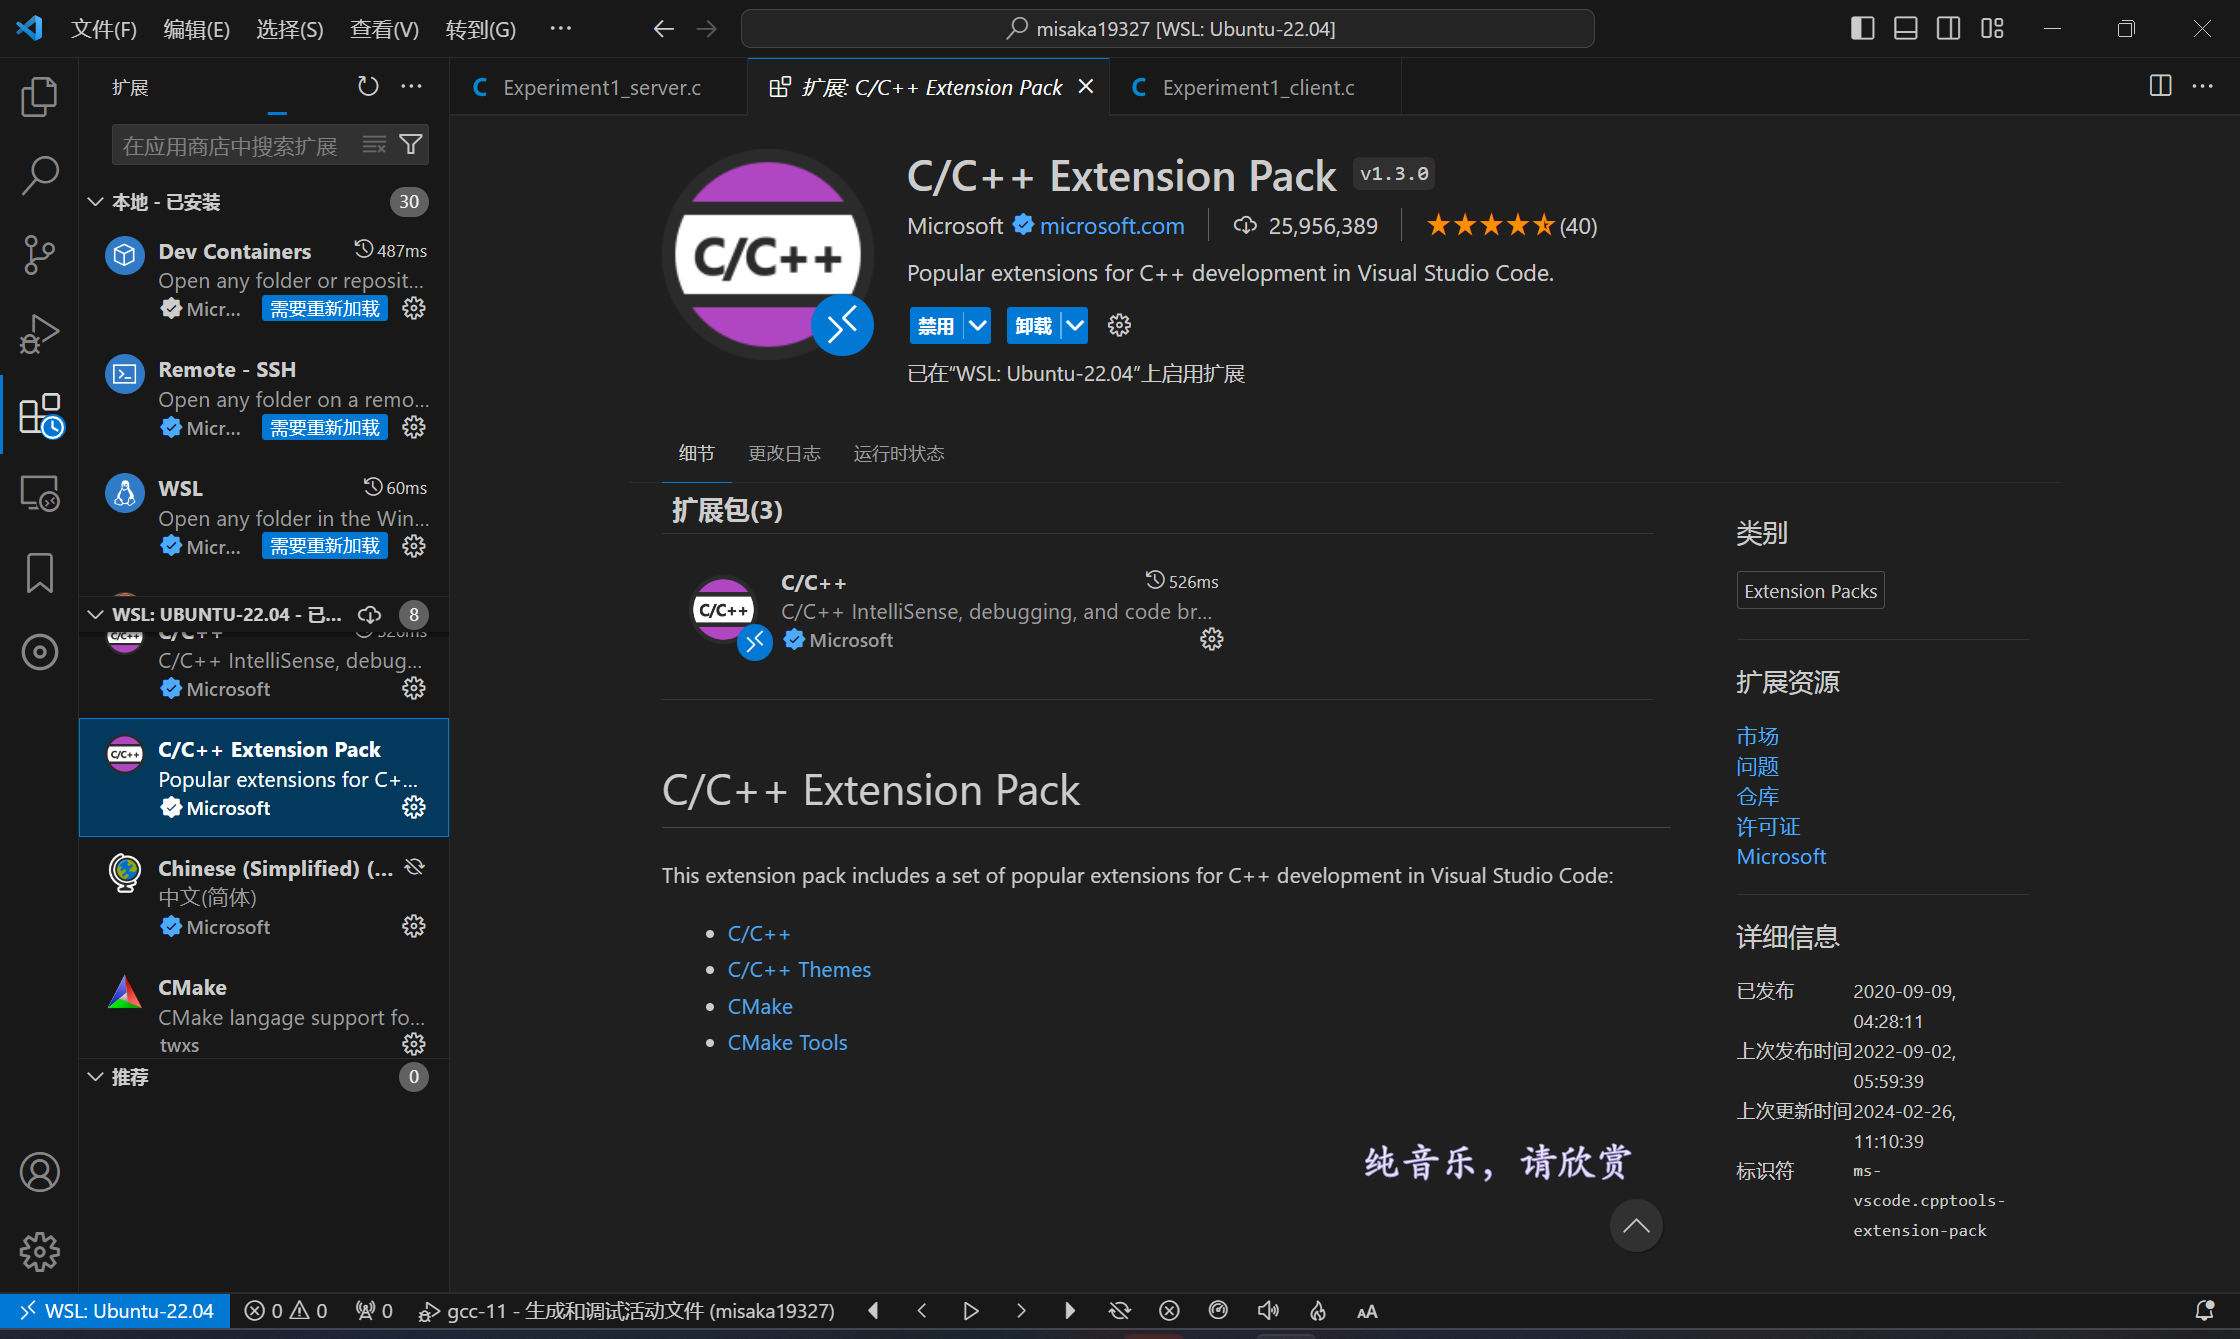Open the Run and Debug view
Viewport: 2240px width, 1339px height.
click(39, 334)
